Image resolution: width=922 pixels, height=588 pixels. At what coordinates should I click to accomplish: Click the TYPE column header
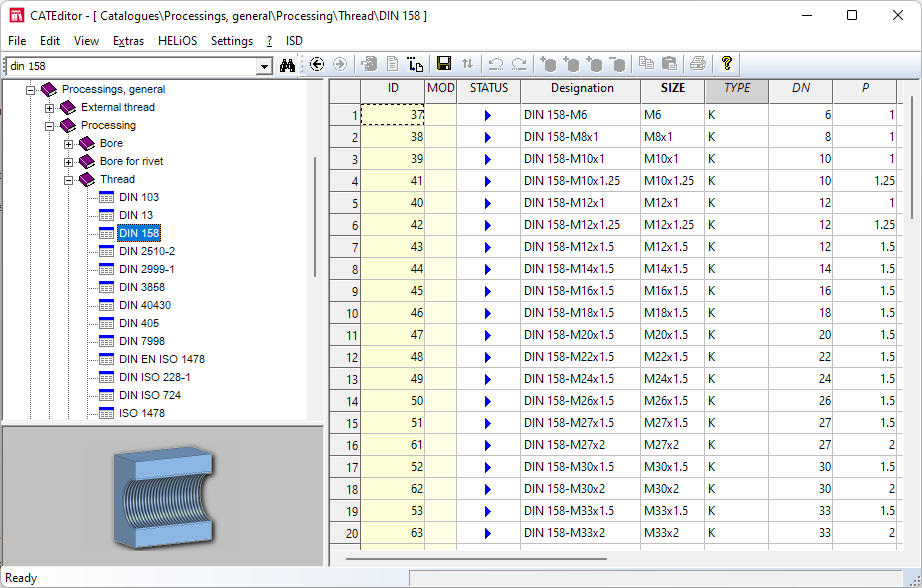[737, 91]
